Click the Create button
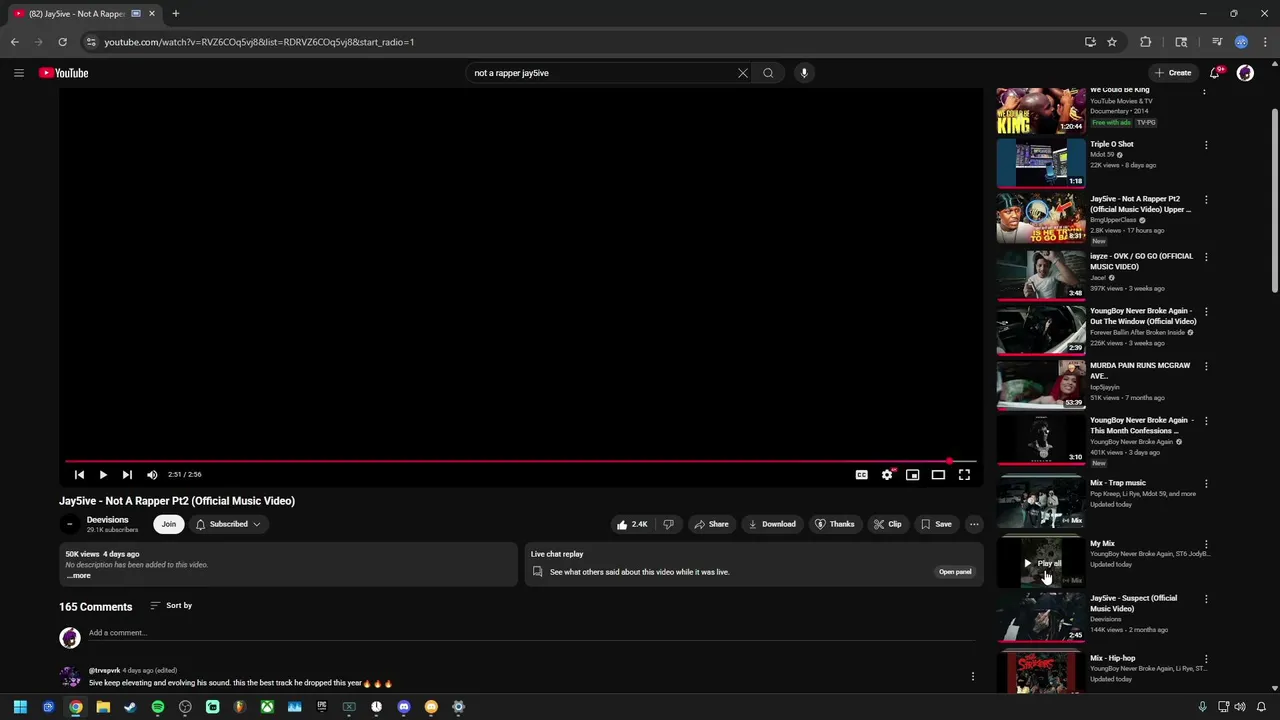Screen dimensions: 1280x720 pyautogui.click(x=1173, y=73)
